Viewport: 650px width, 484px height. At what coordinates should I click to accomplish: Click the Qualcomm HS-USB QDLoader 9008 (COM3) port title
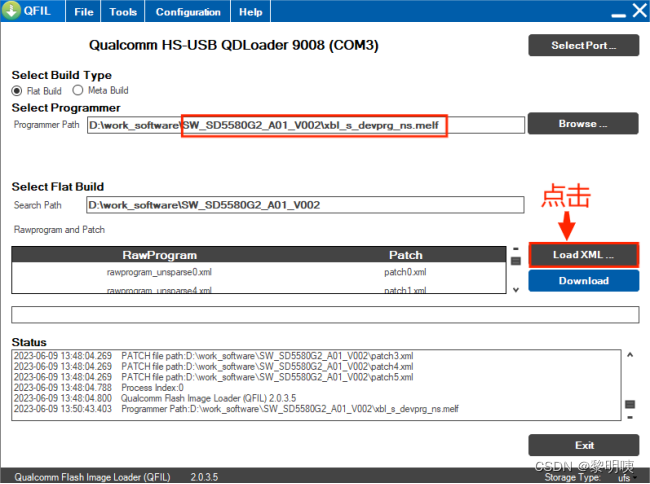point(234,45)
